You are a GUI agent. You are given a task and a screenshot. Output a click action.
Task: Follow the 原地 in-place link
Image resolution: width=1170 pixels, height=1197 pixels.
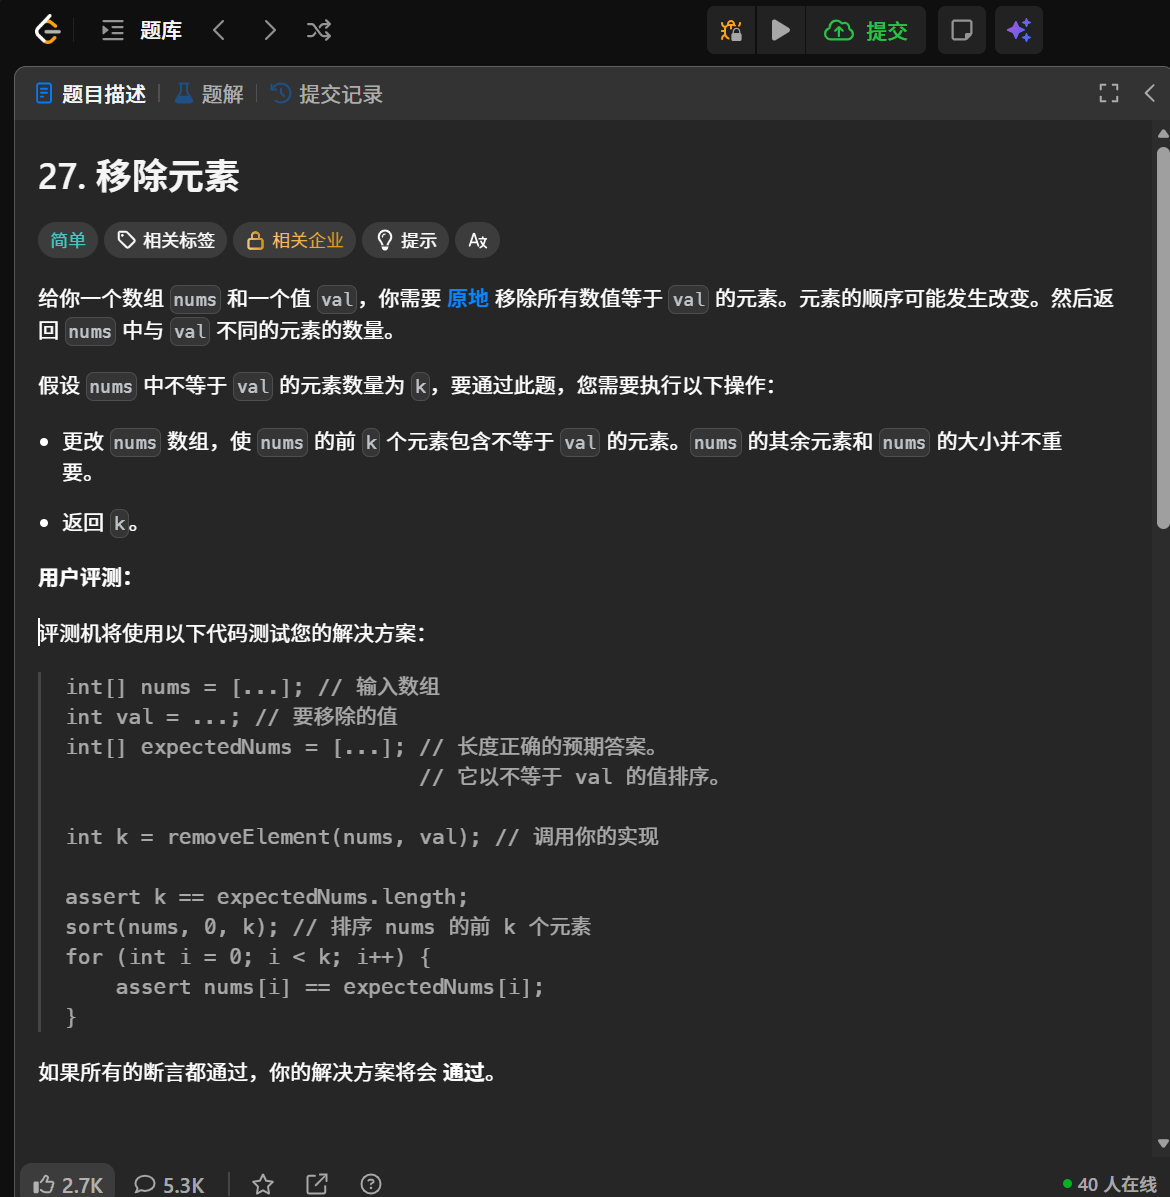click(467, 298)
